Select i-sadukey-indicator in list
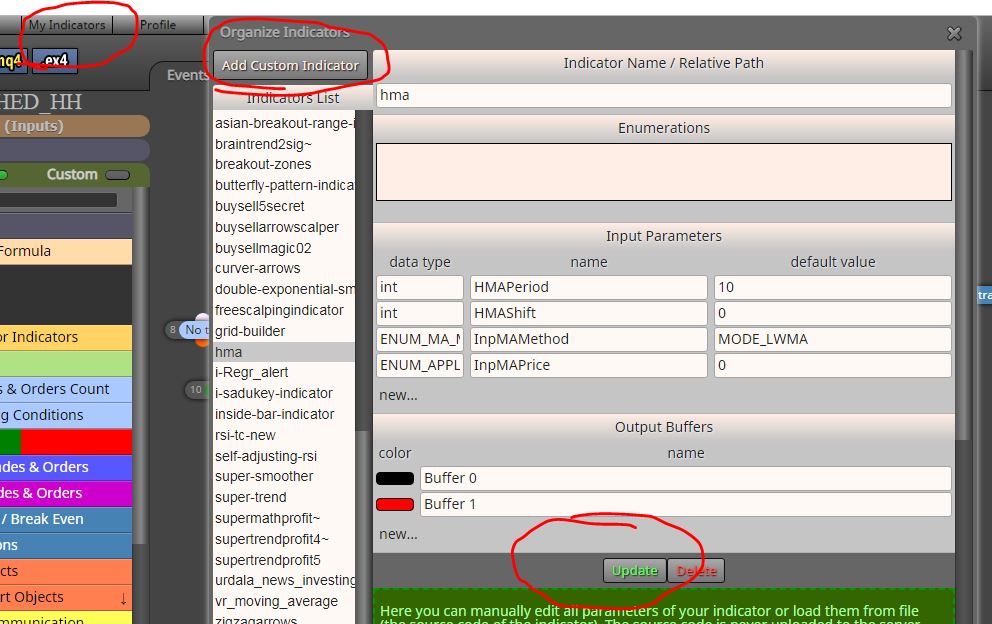 pyautogui.click(x=284, y=393)
